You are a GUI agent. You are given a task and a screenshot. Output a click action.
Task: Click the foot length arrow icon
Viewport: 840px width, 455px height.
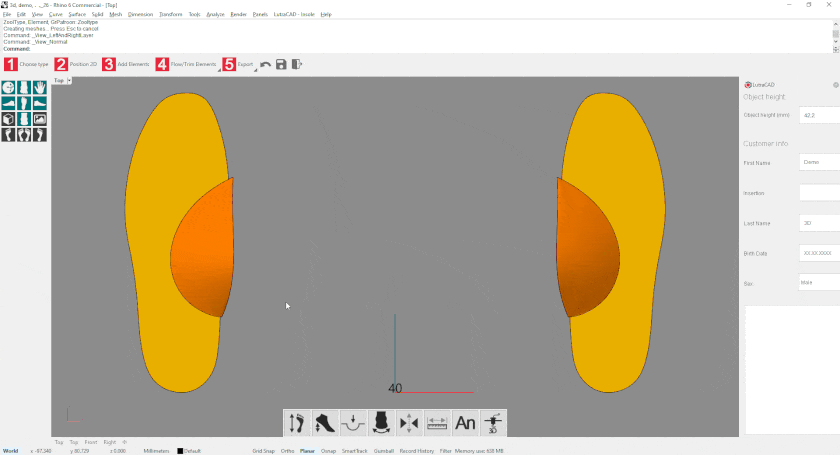click(297, 423)
